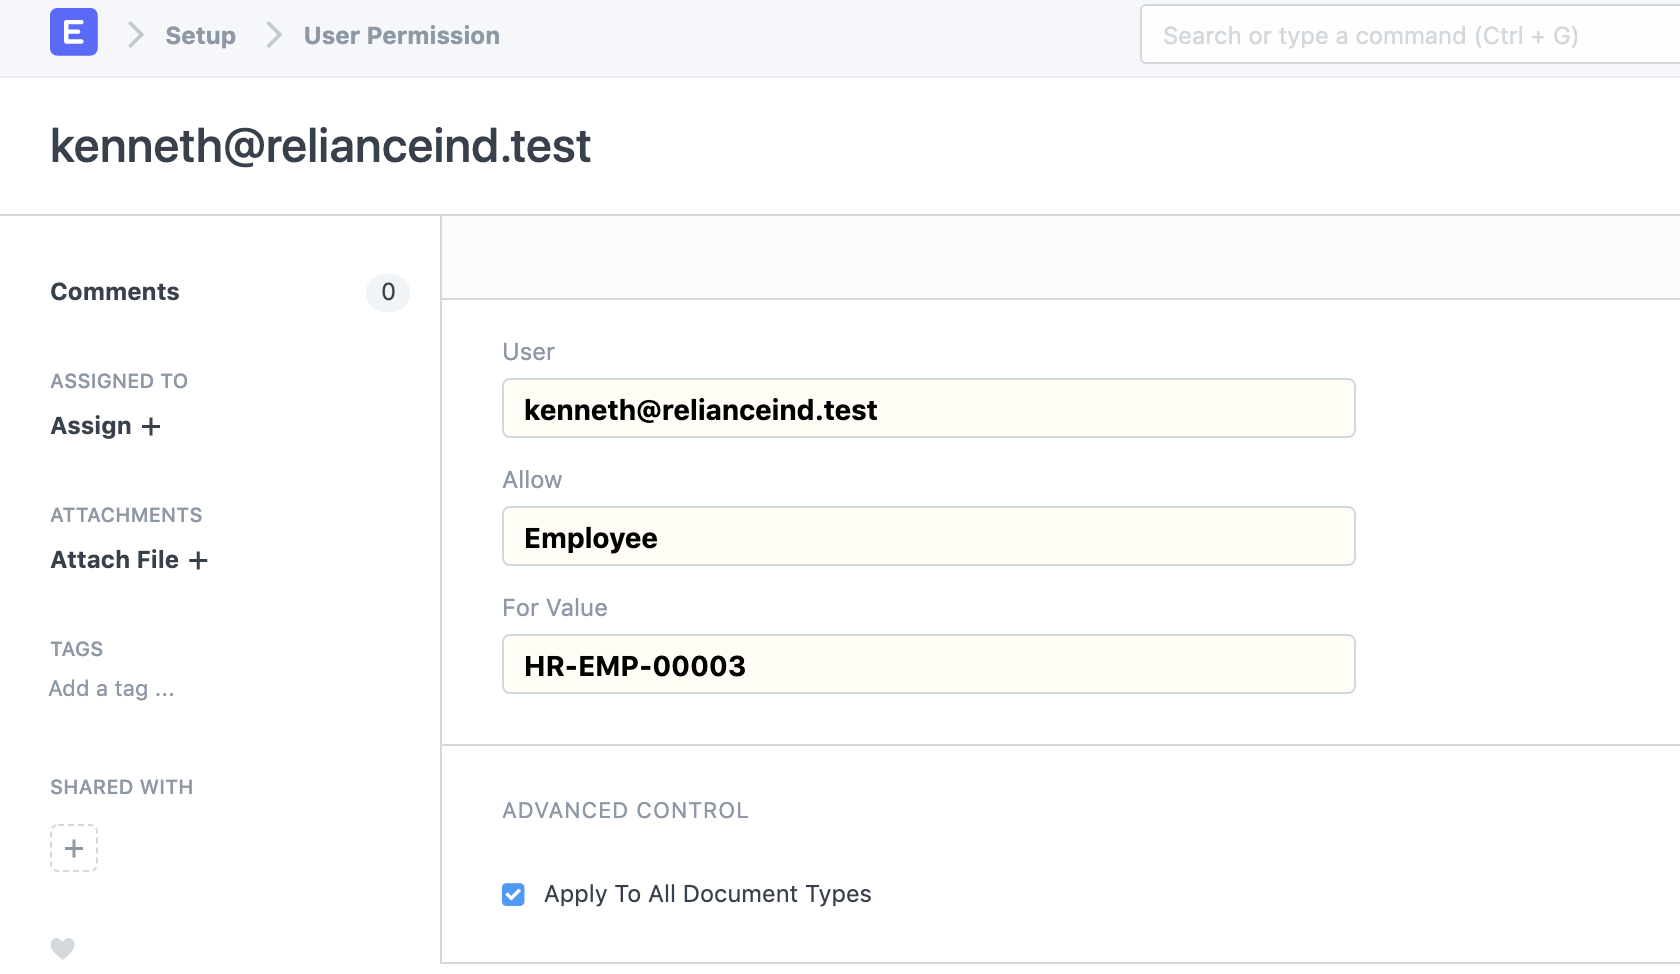Click the chevron arrow before Setup breadcrumb

point(136,35)
